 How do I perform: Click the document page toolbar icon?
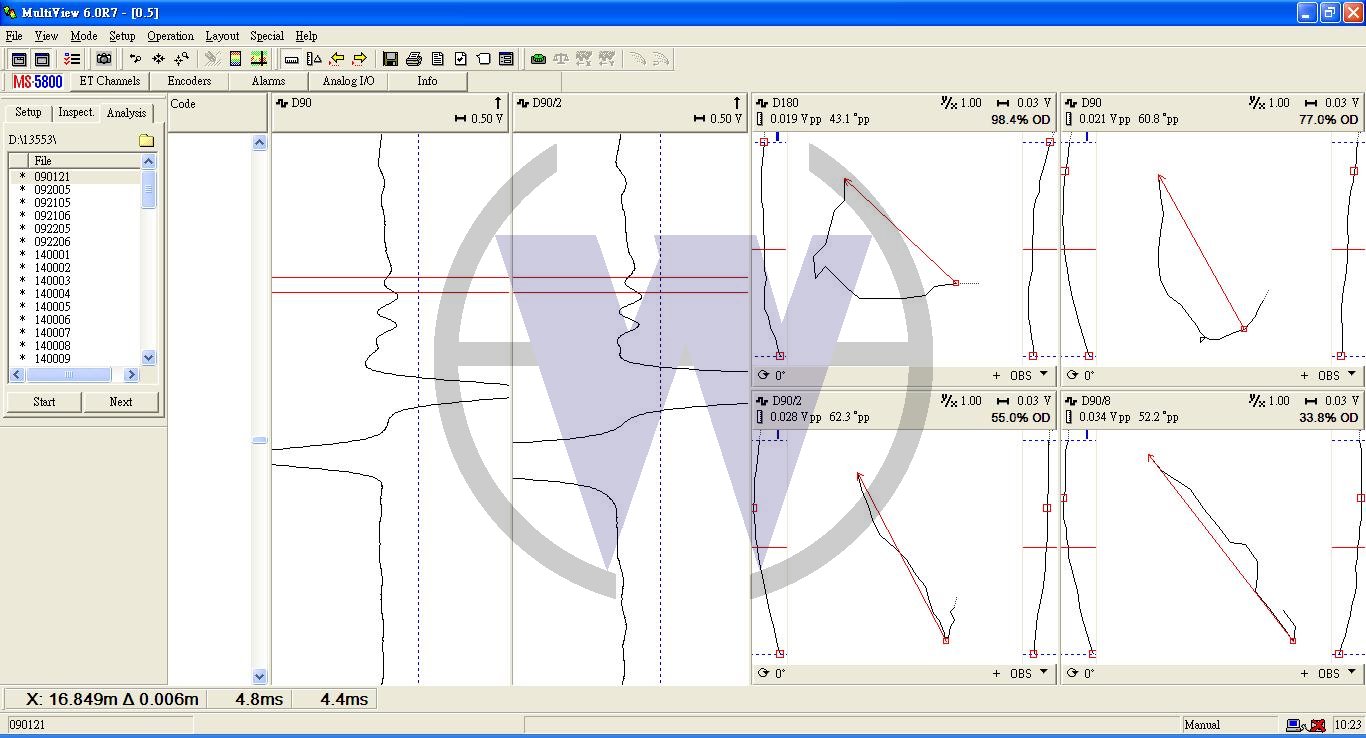[437, 59]
